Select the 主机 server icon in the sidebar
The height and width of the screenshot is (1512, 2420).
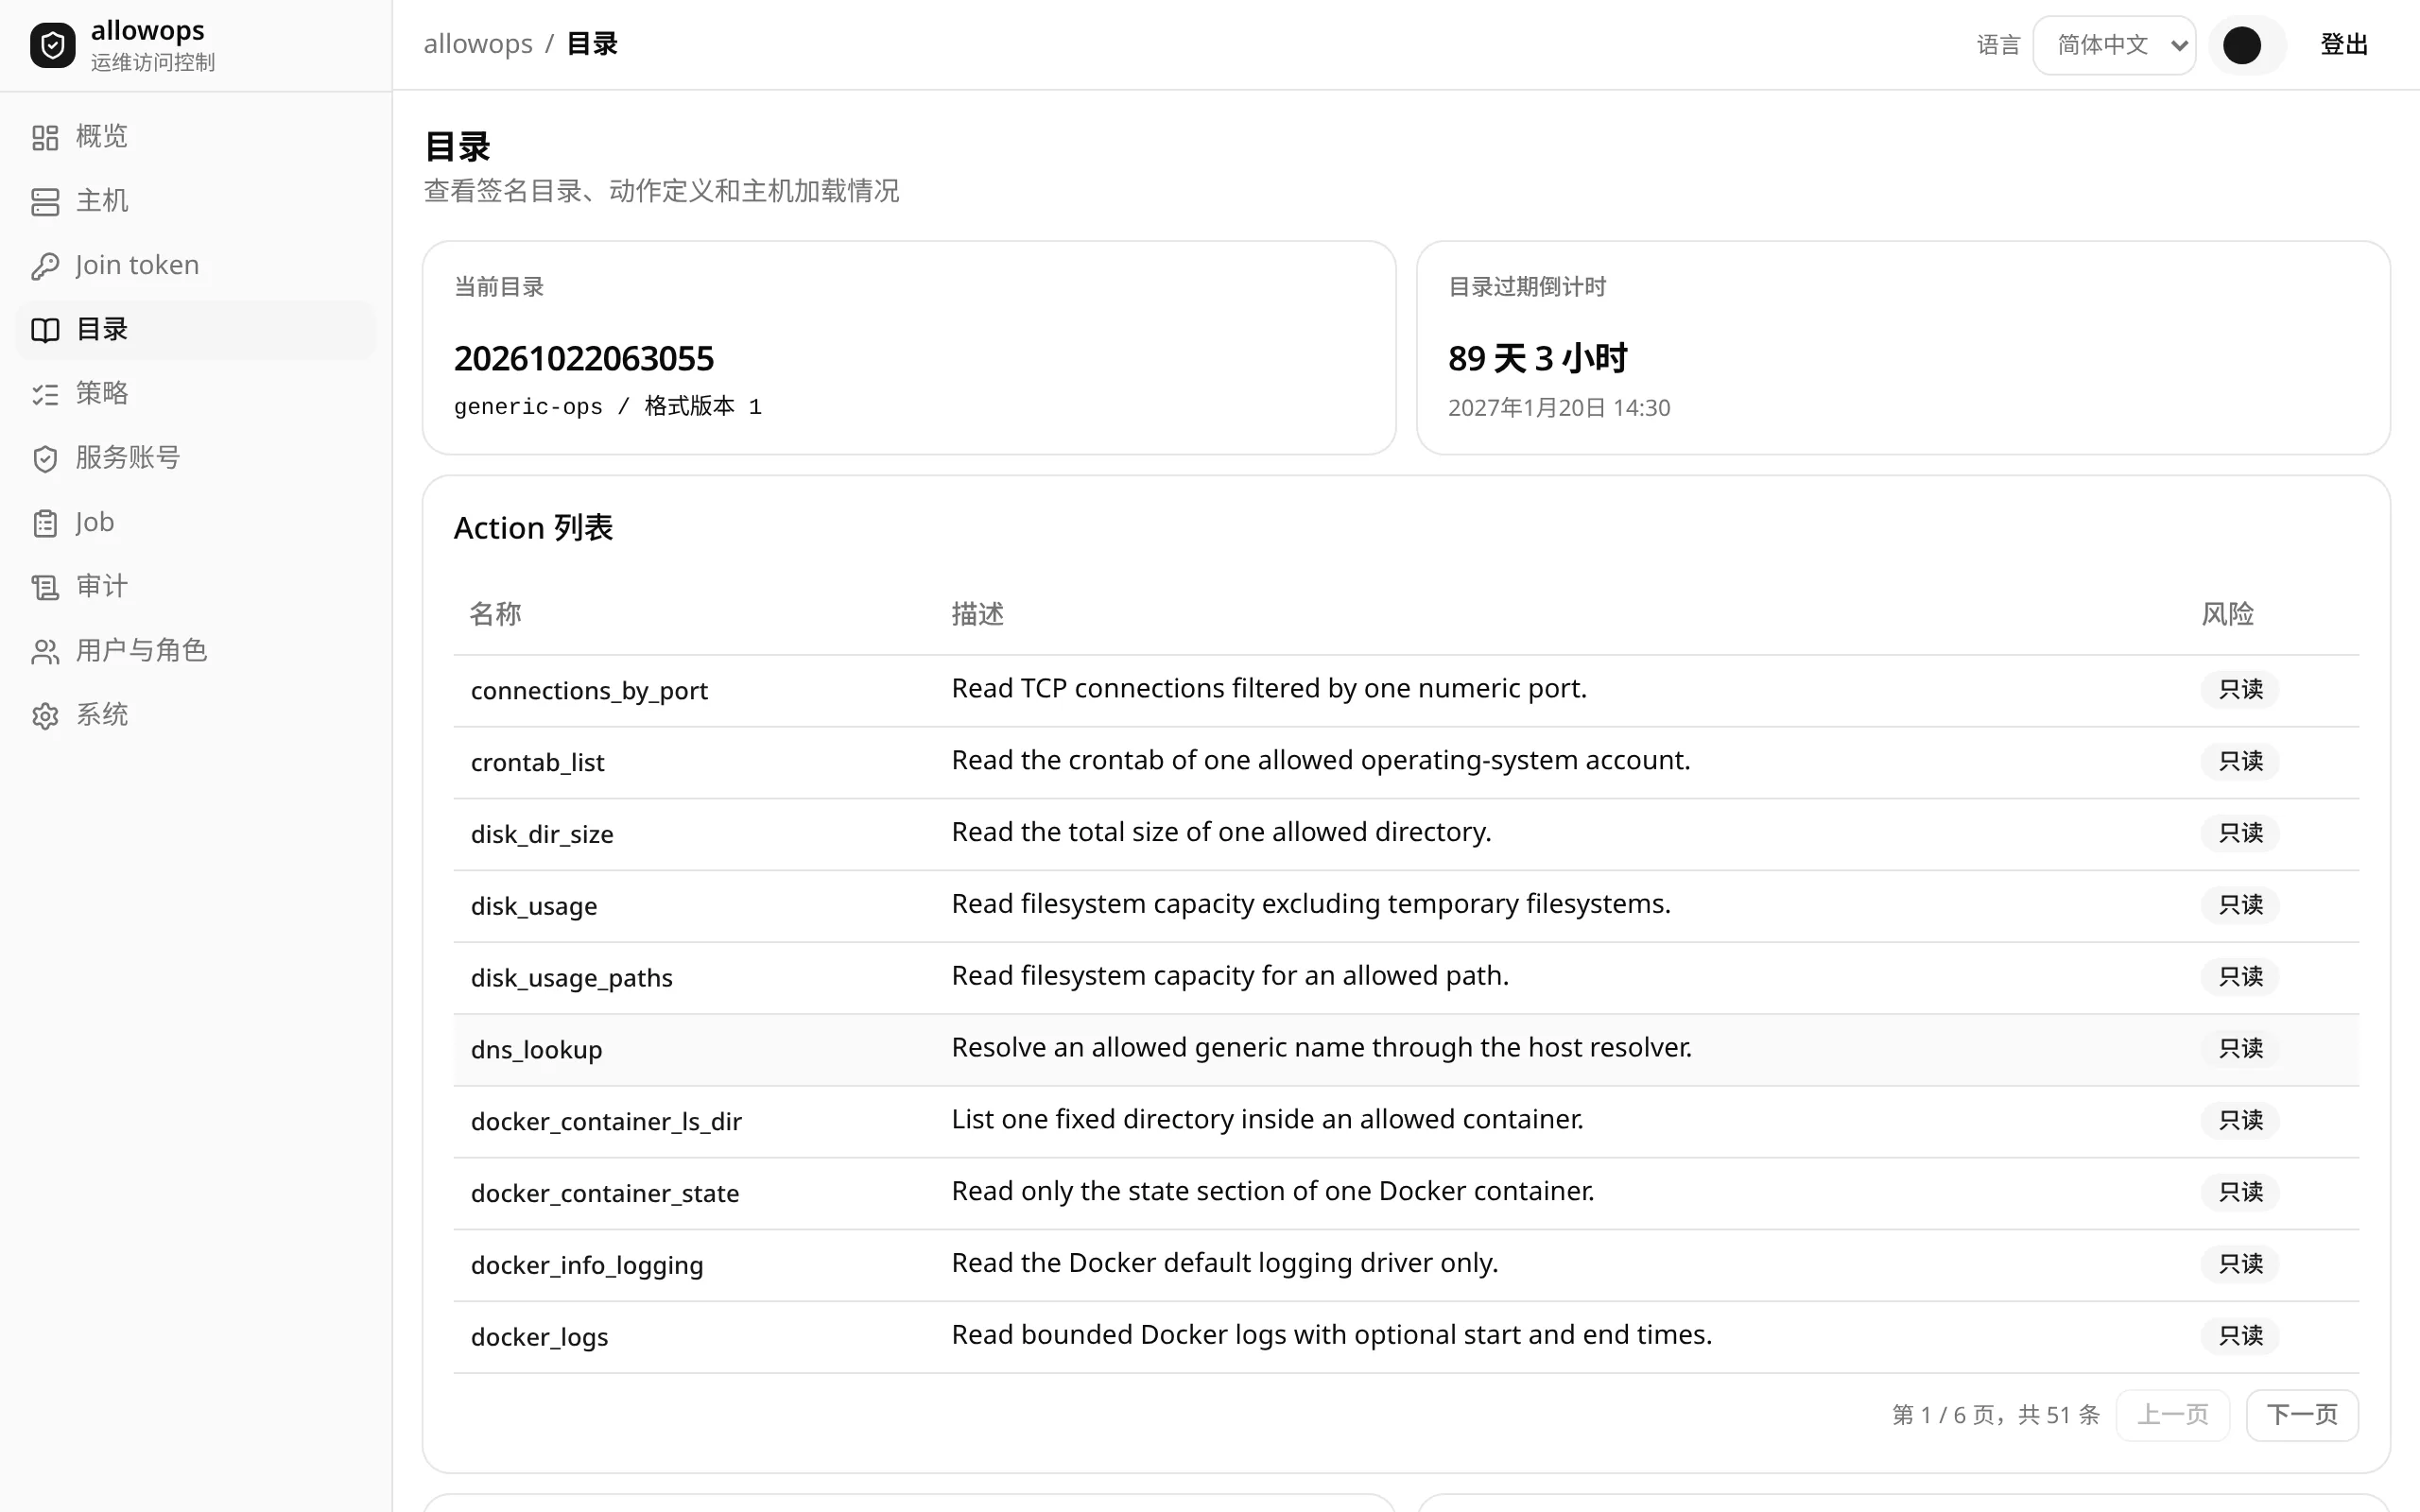[x=45, y=201]
